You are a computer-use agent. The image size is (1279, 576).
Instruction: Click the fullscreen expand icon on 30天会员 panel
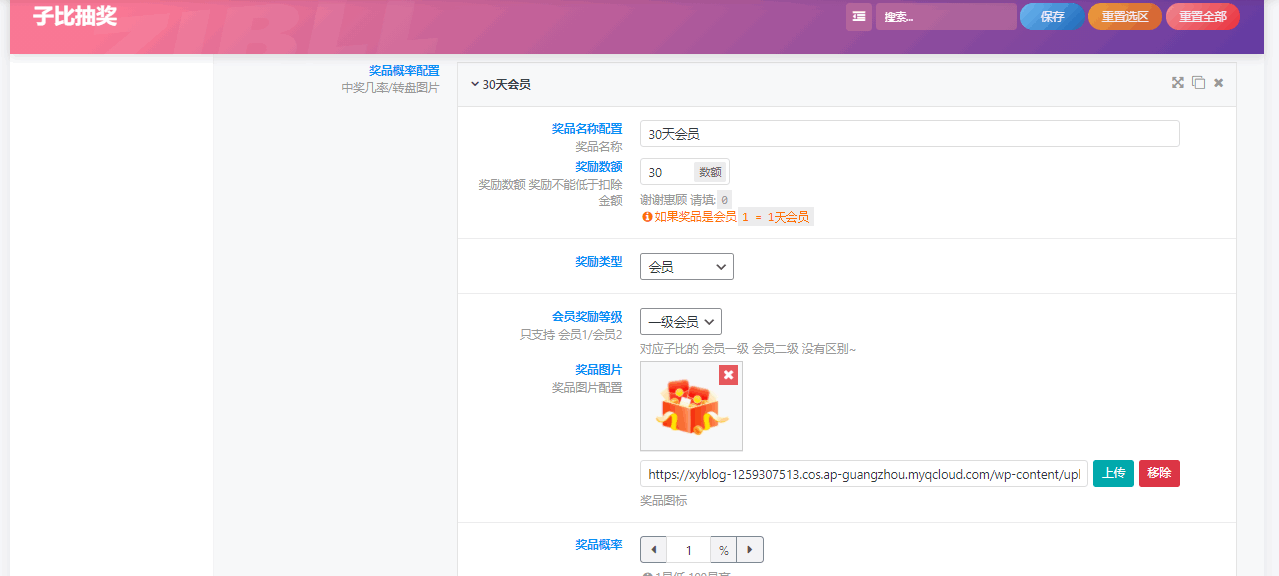point(1177,83)
